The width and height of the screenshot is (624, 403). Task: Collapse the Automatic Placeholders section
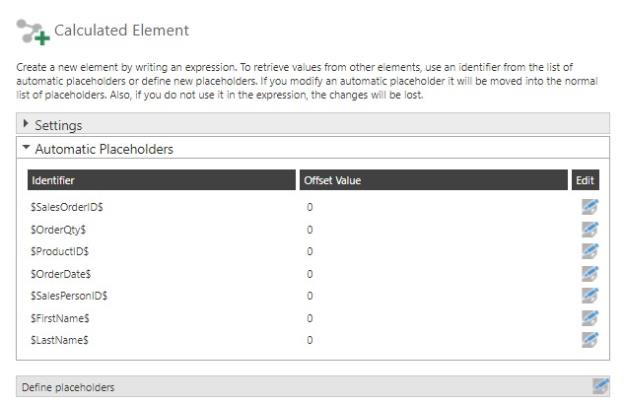pos(26,149)
